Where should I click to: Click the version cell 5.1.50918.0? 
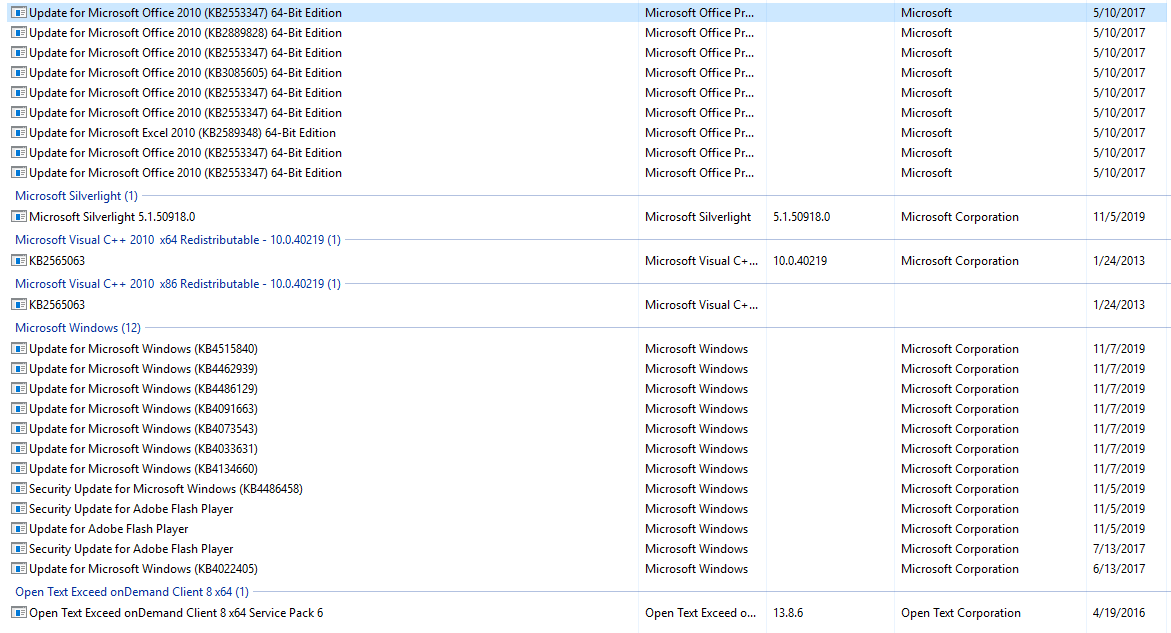click(801, 216)
